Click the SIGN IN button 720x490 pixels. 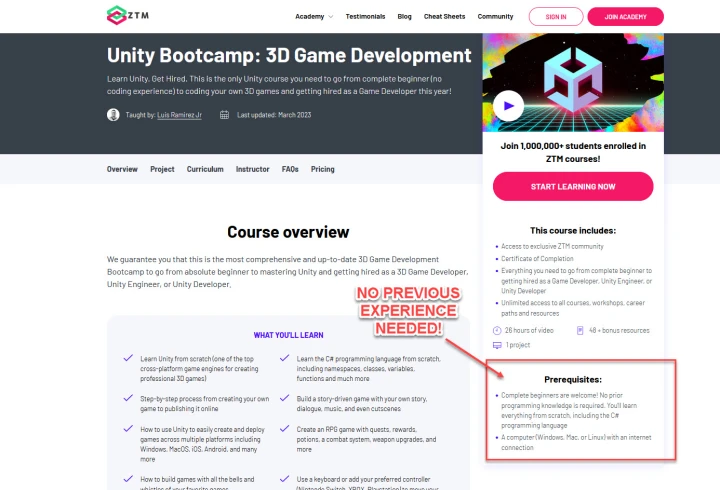[x=556, y=17]
